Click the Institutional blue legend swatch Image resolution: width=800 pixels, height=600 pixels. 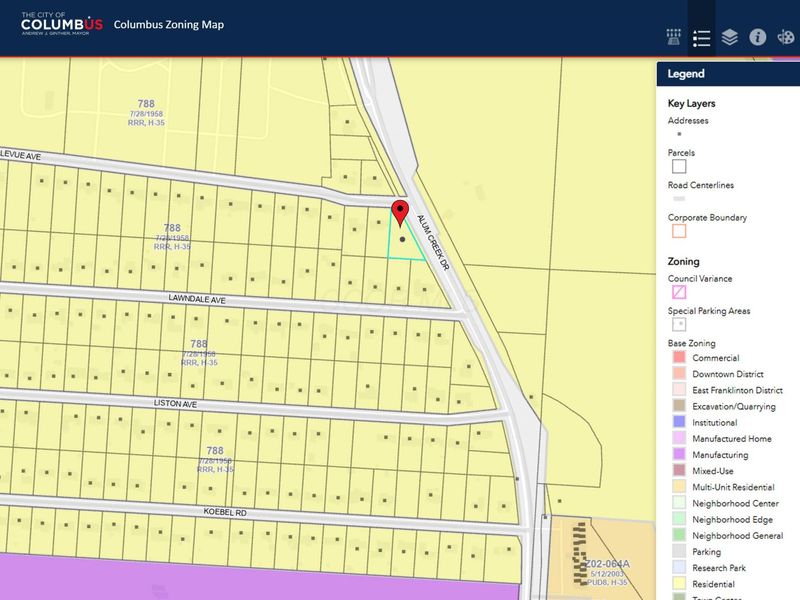pos(679,422)
